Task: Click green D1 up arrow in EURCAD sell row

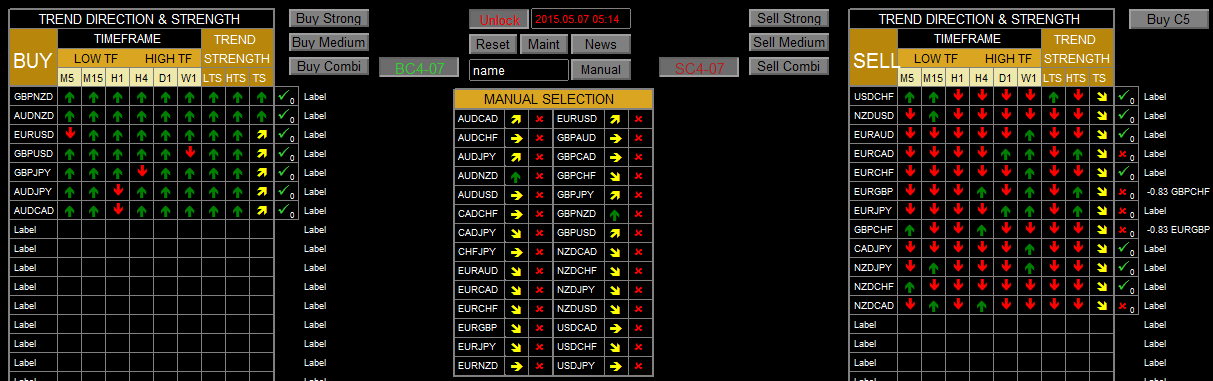Action: [1005, 154]
